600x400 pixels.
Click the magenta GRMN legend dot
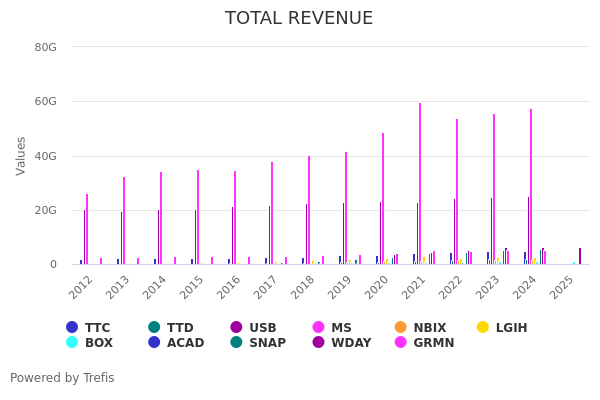401,342
